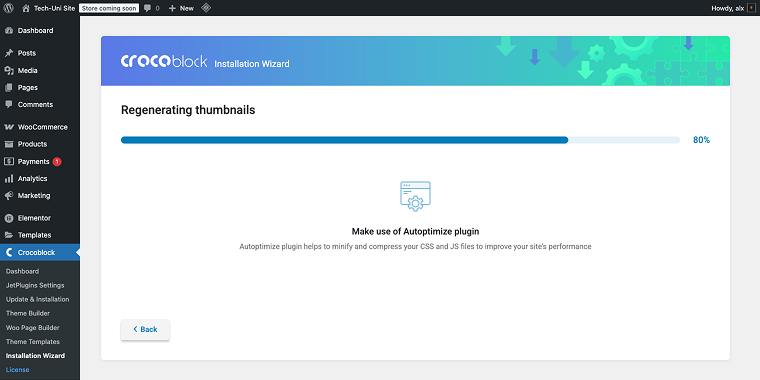Image resolution: width=760 pixels, height=380 pixels.
Task: Click the Elementor icon in sidebar
Action: point(9,218)
